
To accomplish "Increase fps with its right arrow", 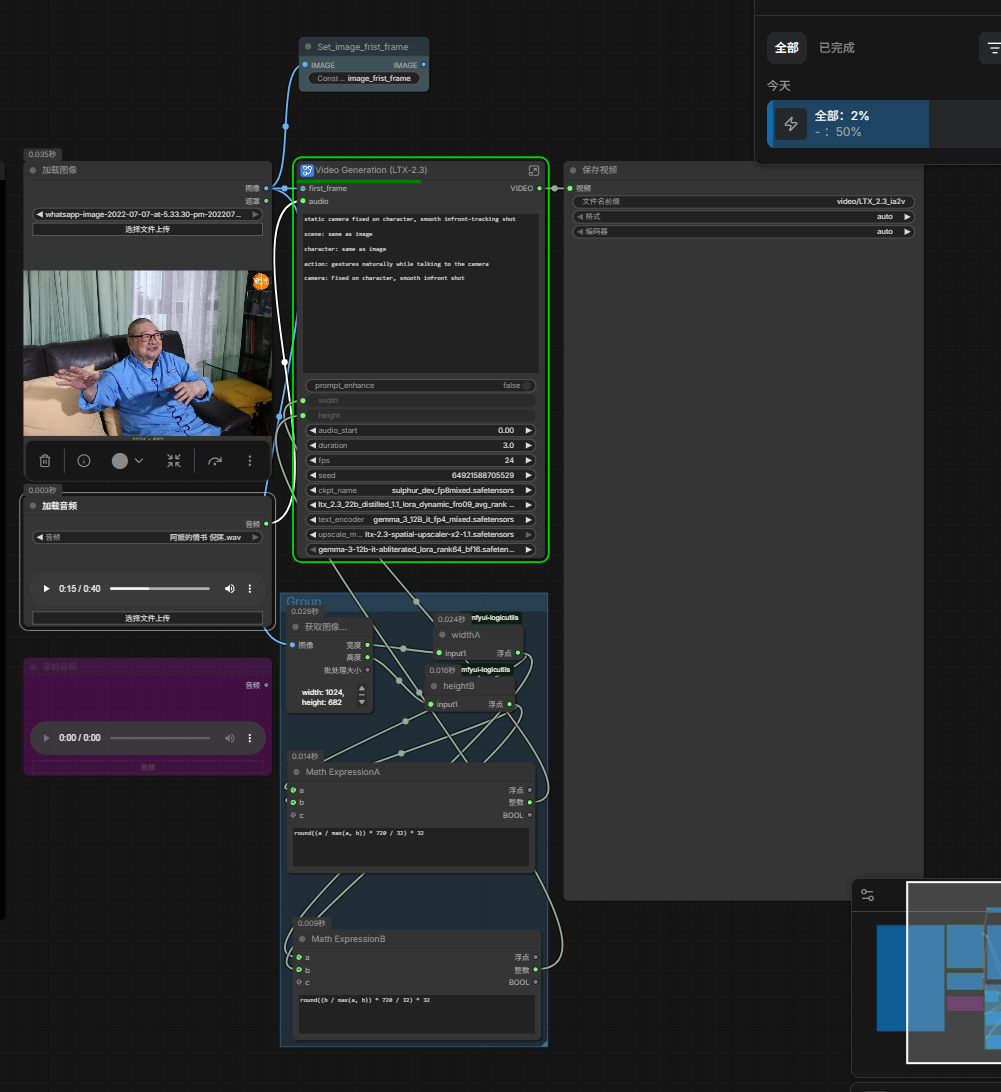I will (x=529, y=460).
